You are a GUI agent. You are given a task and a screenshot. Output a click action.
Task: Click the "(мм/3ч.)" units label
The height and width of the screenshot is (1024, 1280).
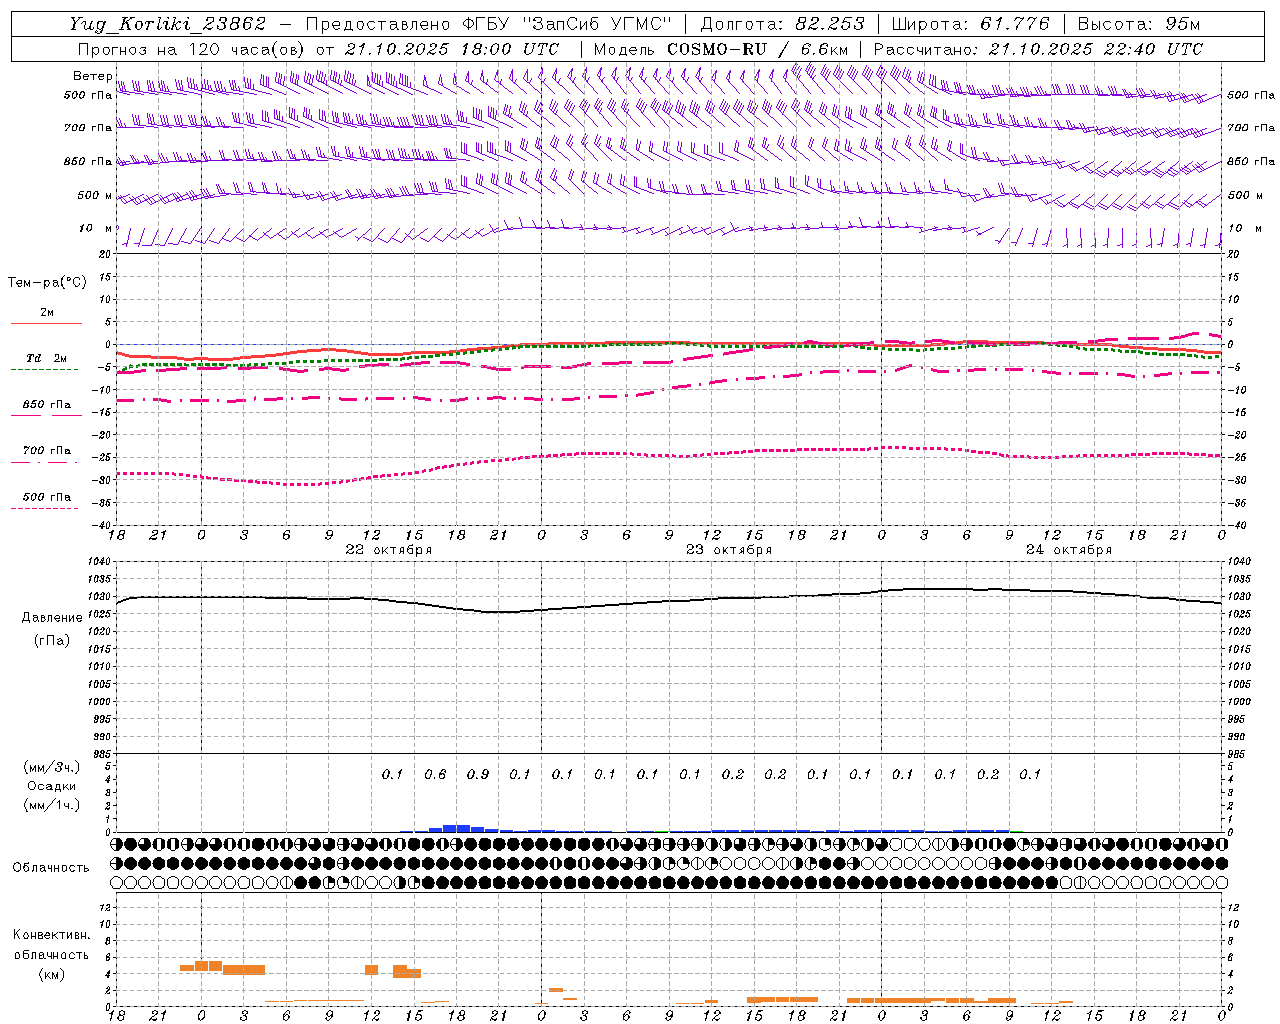[52, 767]
